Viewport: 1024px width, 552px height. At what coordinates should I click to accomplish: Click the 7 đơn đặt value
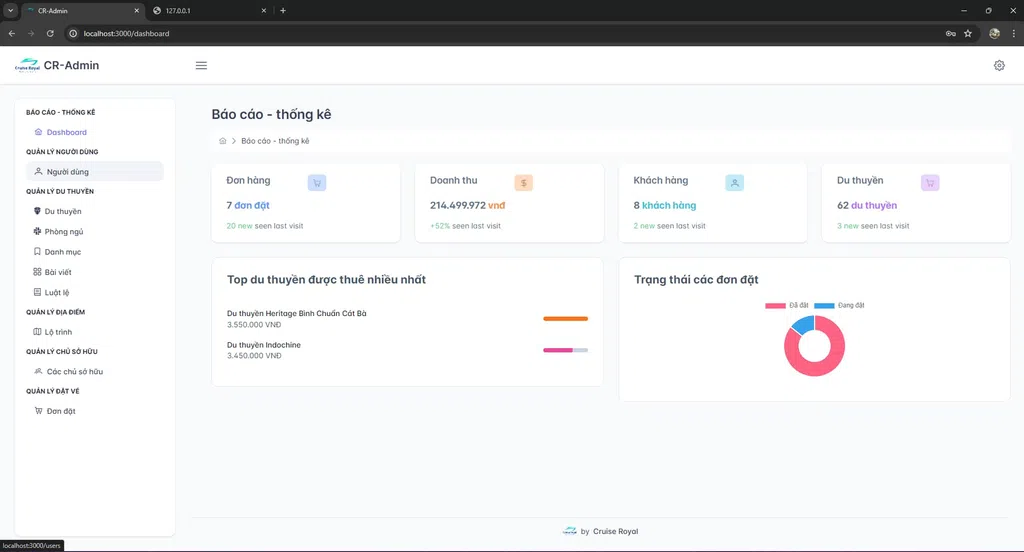[x=248, y=205]
